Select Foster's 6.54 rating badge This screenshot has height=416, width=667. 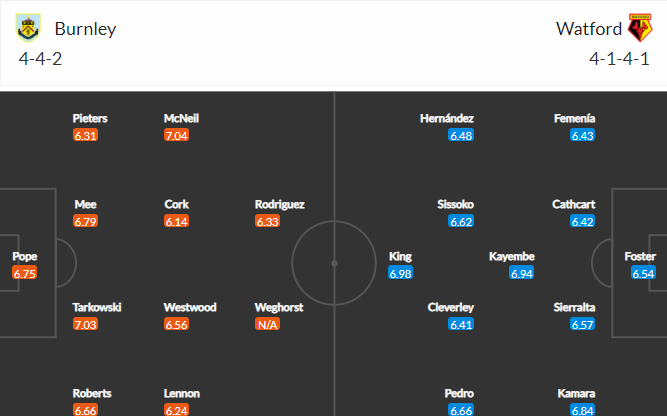tap(643, 274)
